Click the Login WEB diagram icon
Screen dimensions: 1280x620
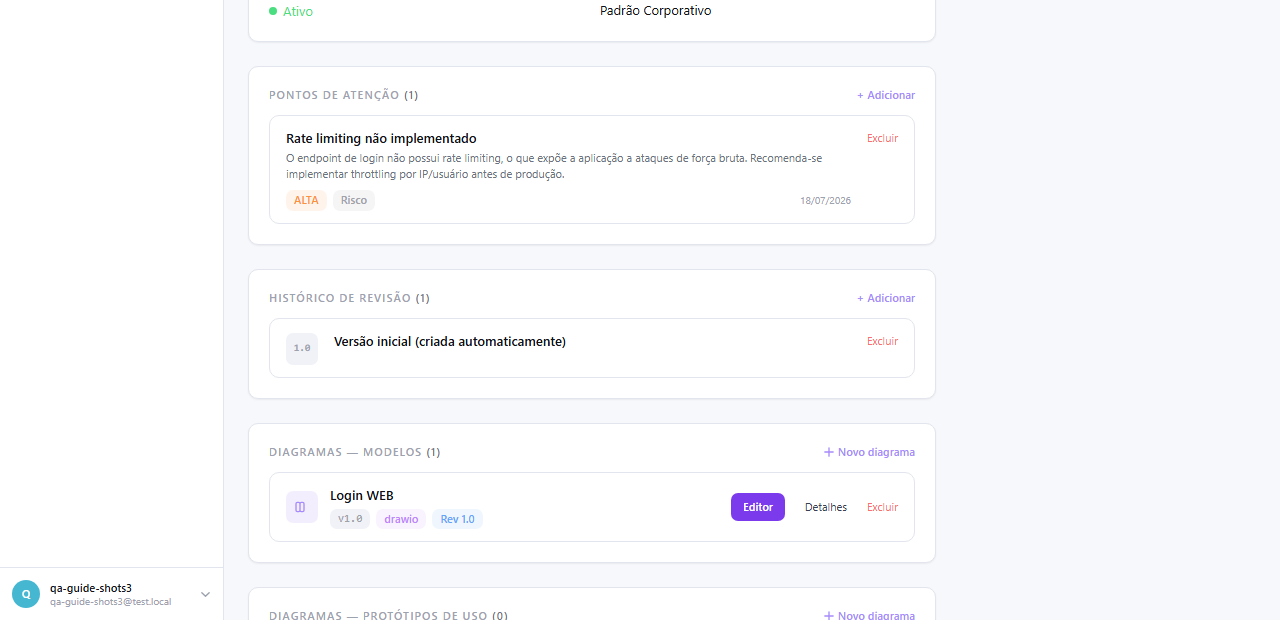pos(302,507)
